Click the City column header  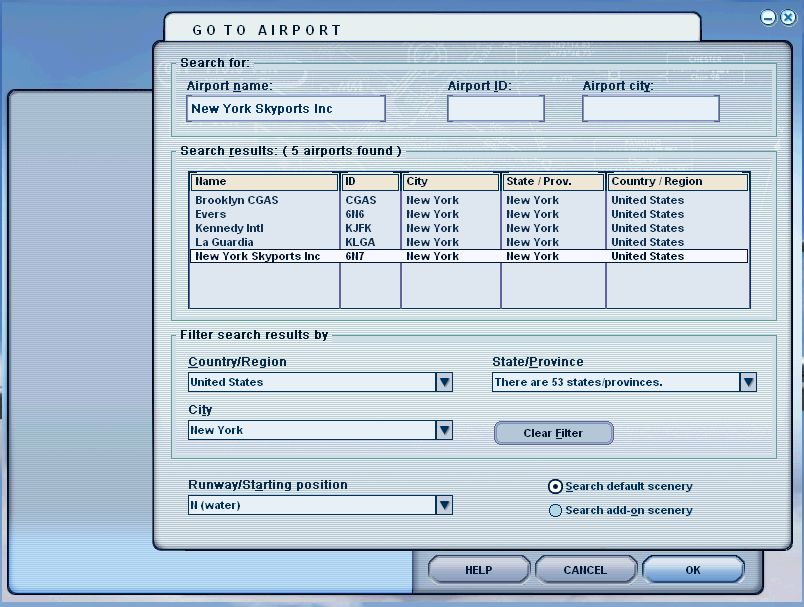[450, 182]
